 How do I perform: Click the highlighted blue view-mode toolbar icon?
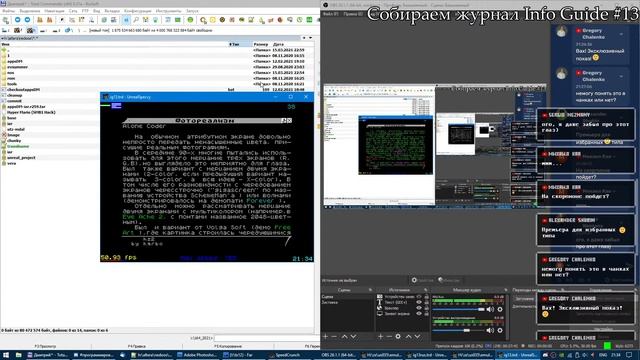(126, 20)
